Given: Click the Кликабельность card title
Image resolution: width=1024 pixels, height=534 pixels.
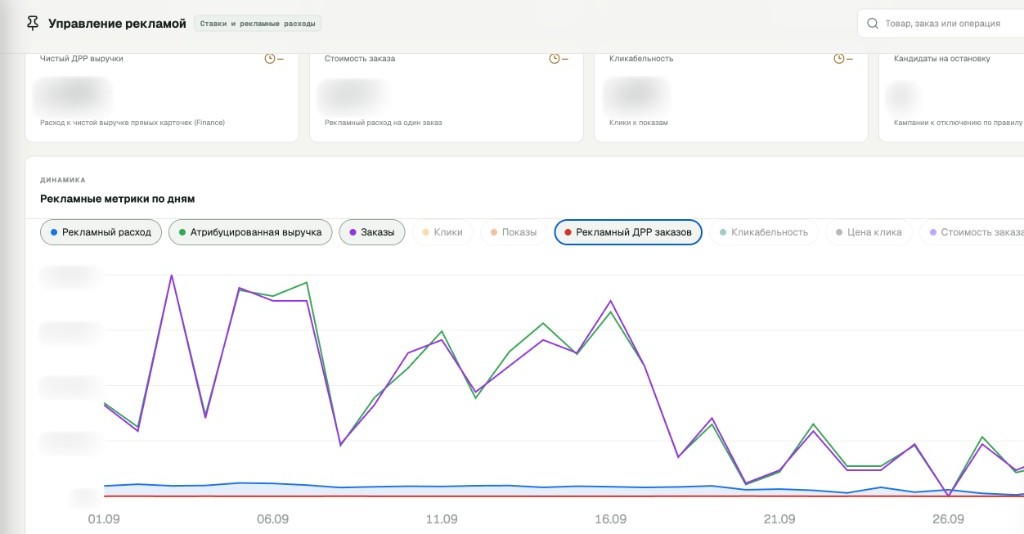Looking at the screenshot, I should click(x=641, y=59).
